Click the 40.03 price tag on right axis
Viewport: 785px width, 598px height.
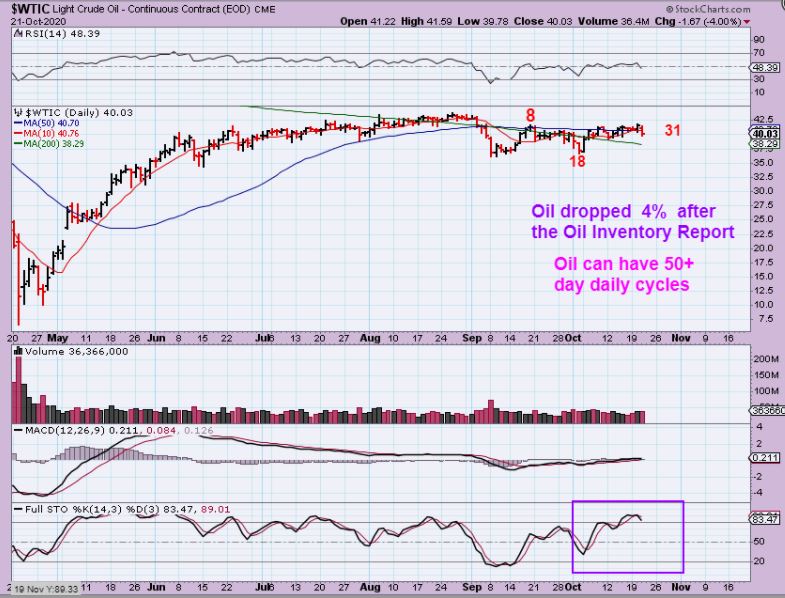tap(765, 134)
